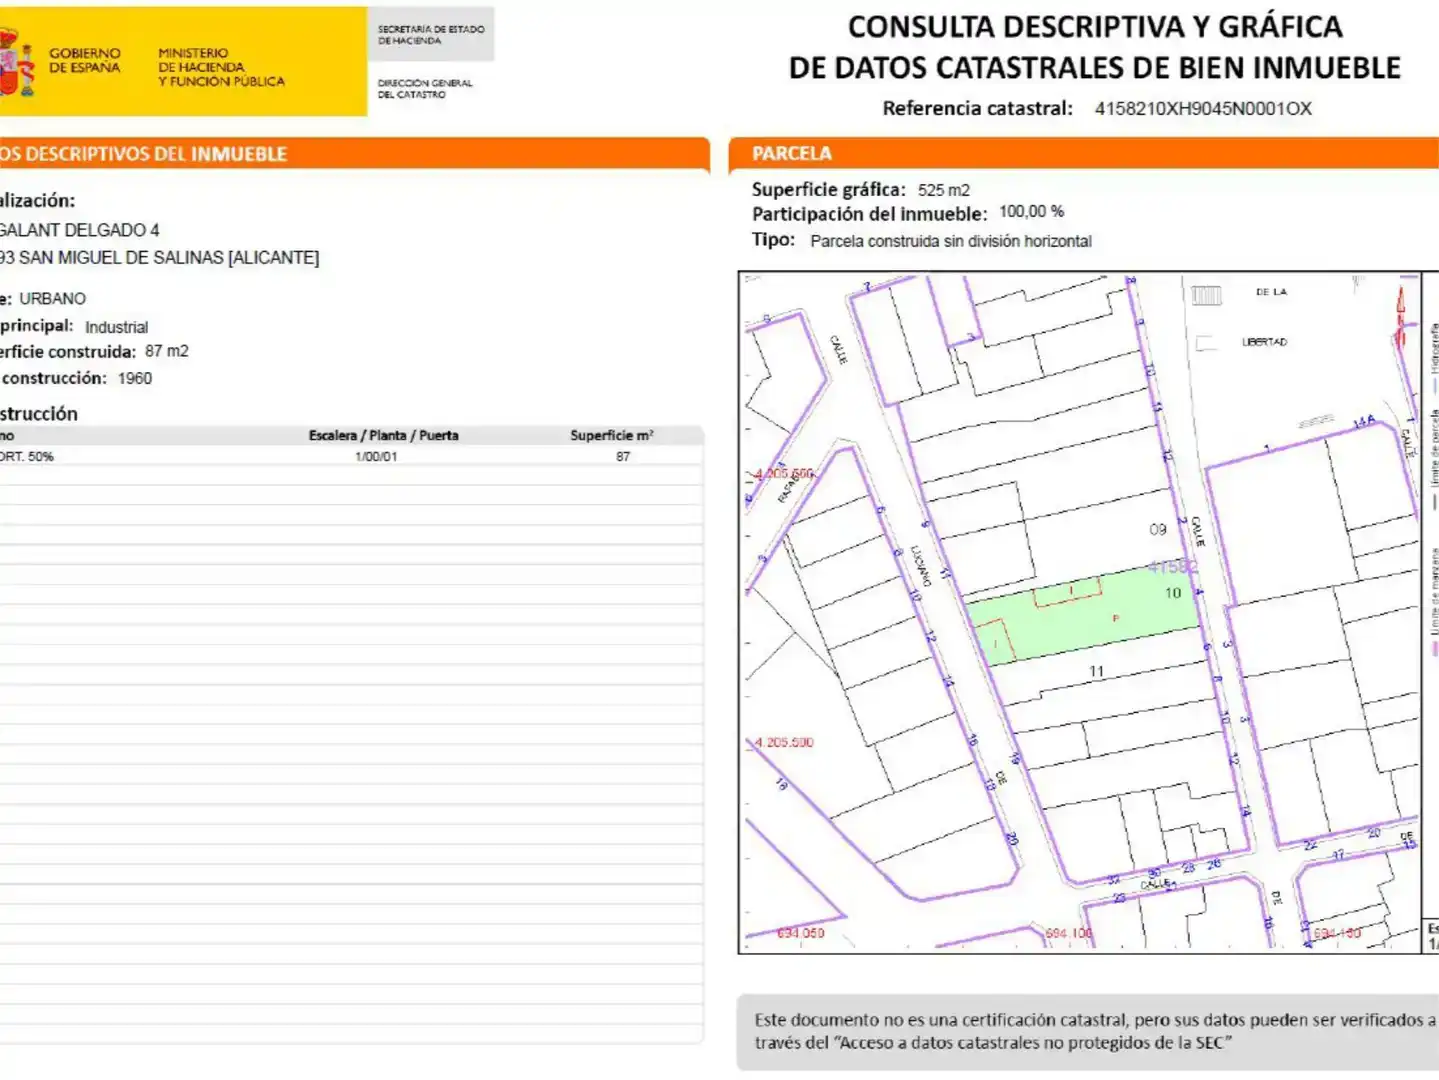Click the "4.205.600" coordinate label on the map
Viewport: 1439px width, 1080px height.
783,474
